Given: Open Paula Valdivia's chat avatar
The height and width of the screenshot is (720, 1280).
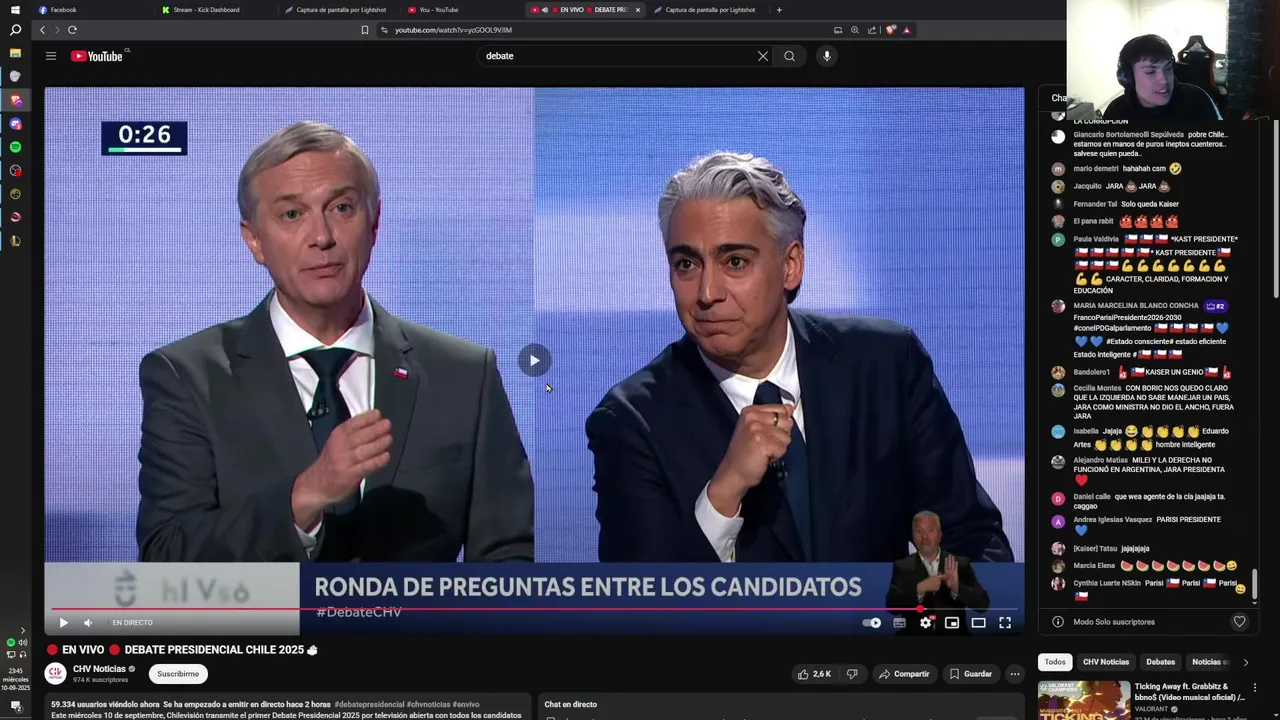Looking at the screenshot, I should [1058, 240].
